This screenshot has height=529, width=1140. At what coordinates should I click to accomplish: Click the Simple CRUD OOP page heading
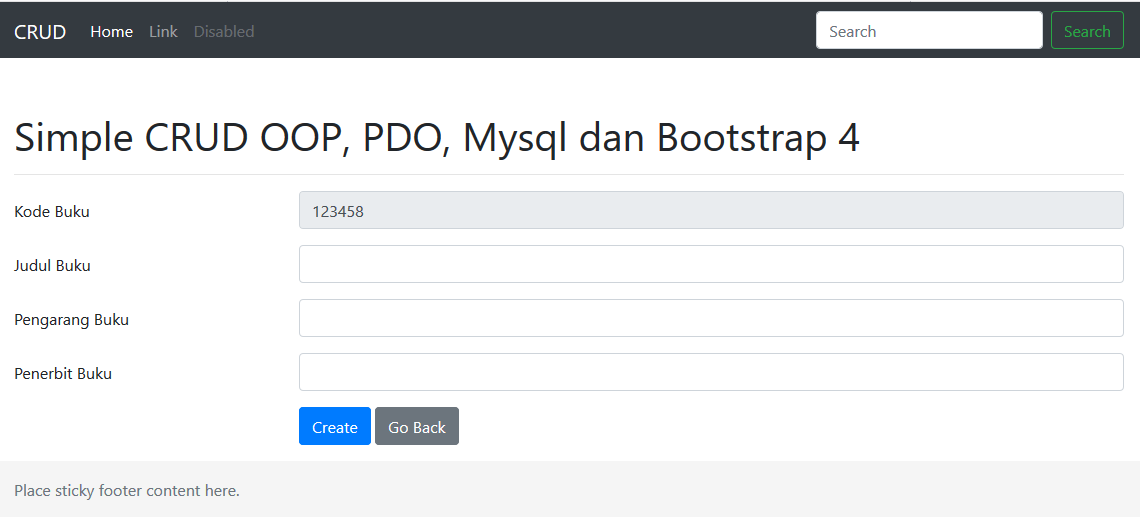point(437,137)
